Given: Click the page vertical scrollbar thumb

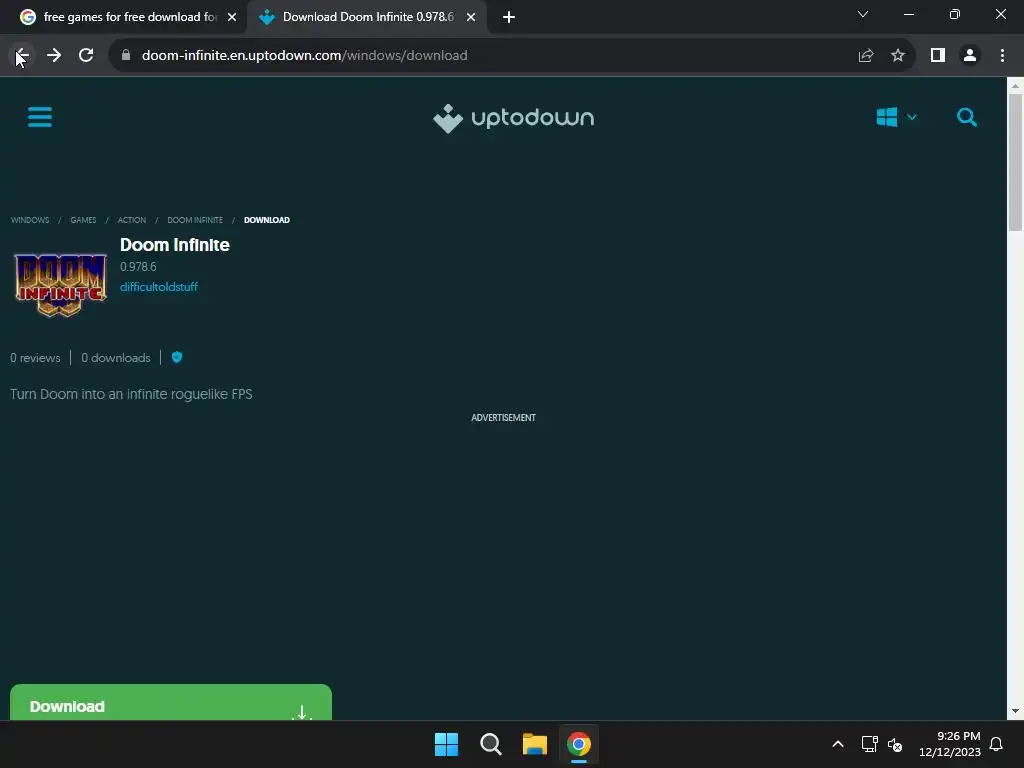Looking at the screenshot, I should pos(1015,162).
